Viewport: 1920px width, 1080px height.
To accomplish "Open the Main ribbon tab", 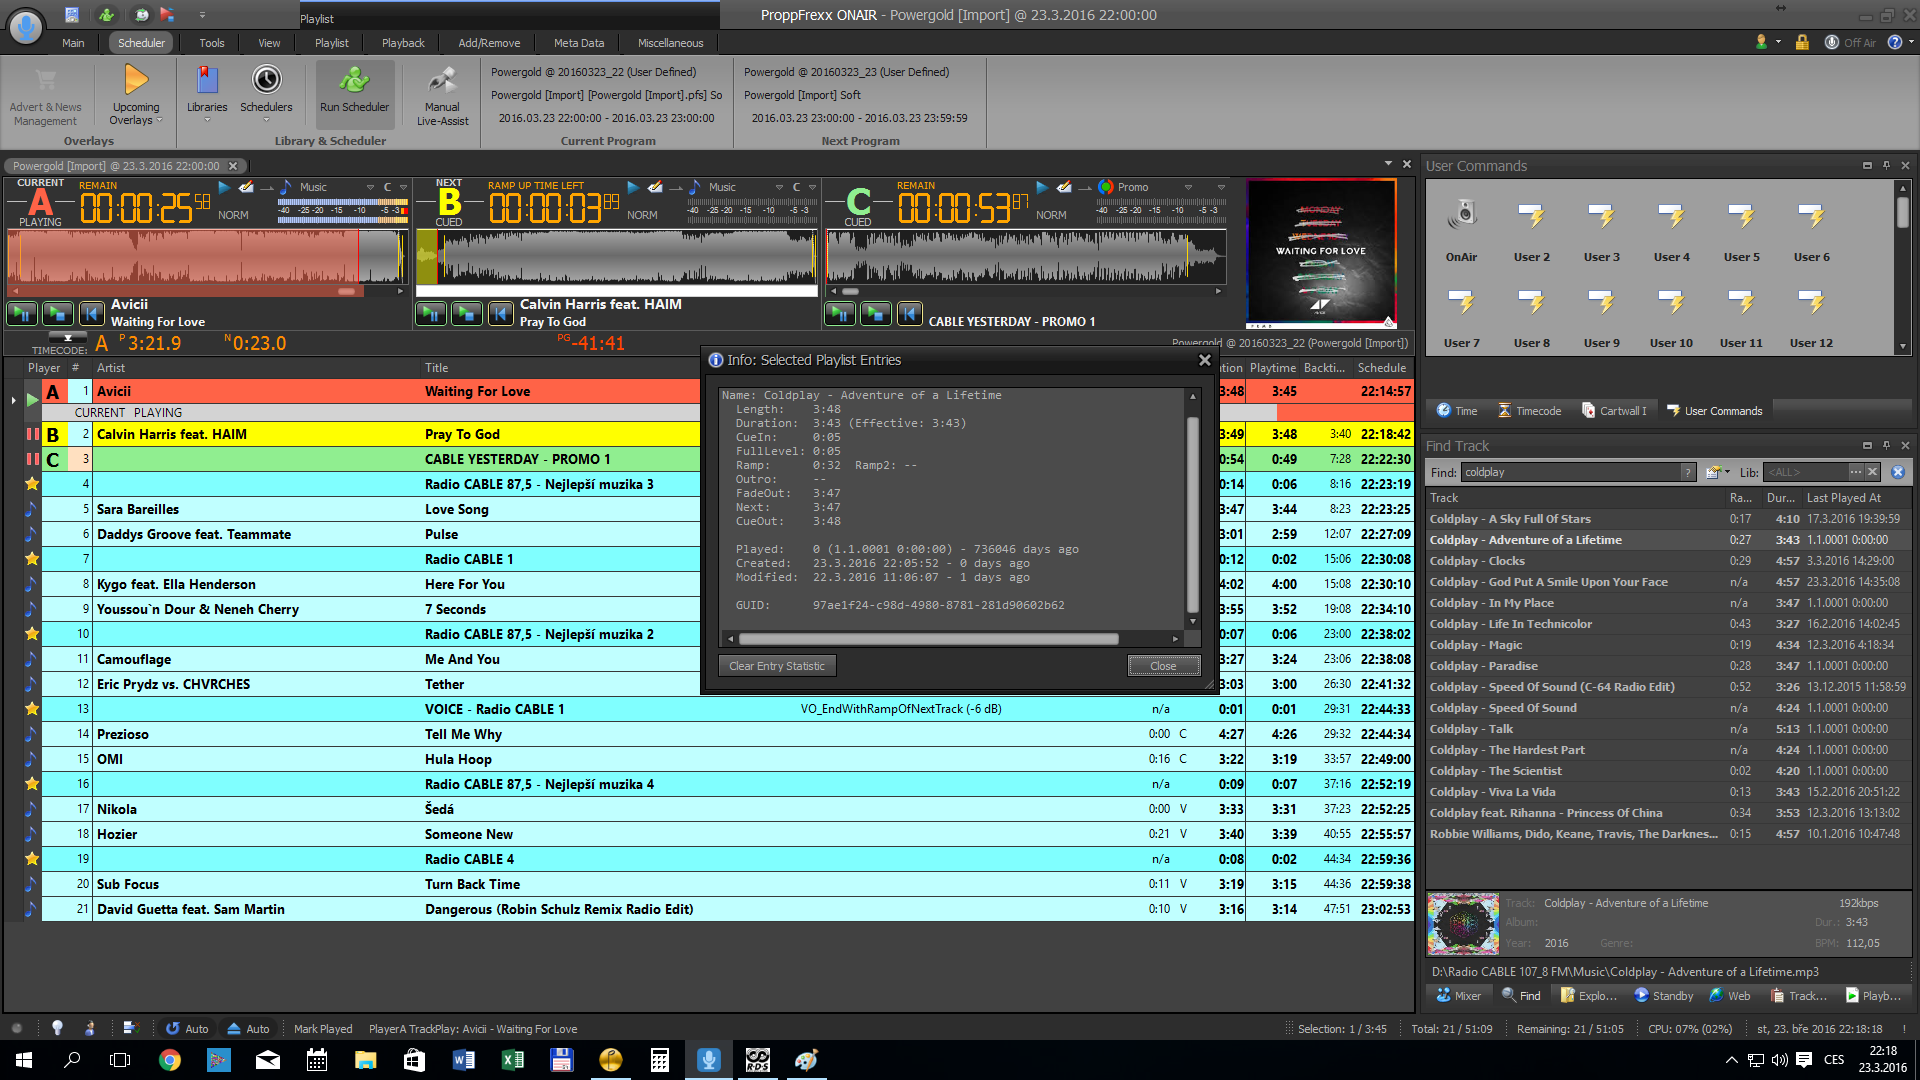I will click(73, 43).
